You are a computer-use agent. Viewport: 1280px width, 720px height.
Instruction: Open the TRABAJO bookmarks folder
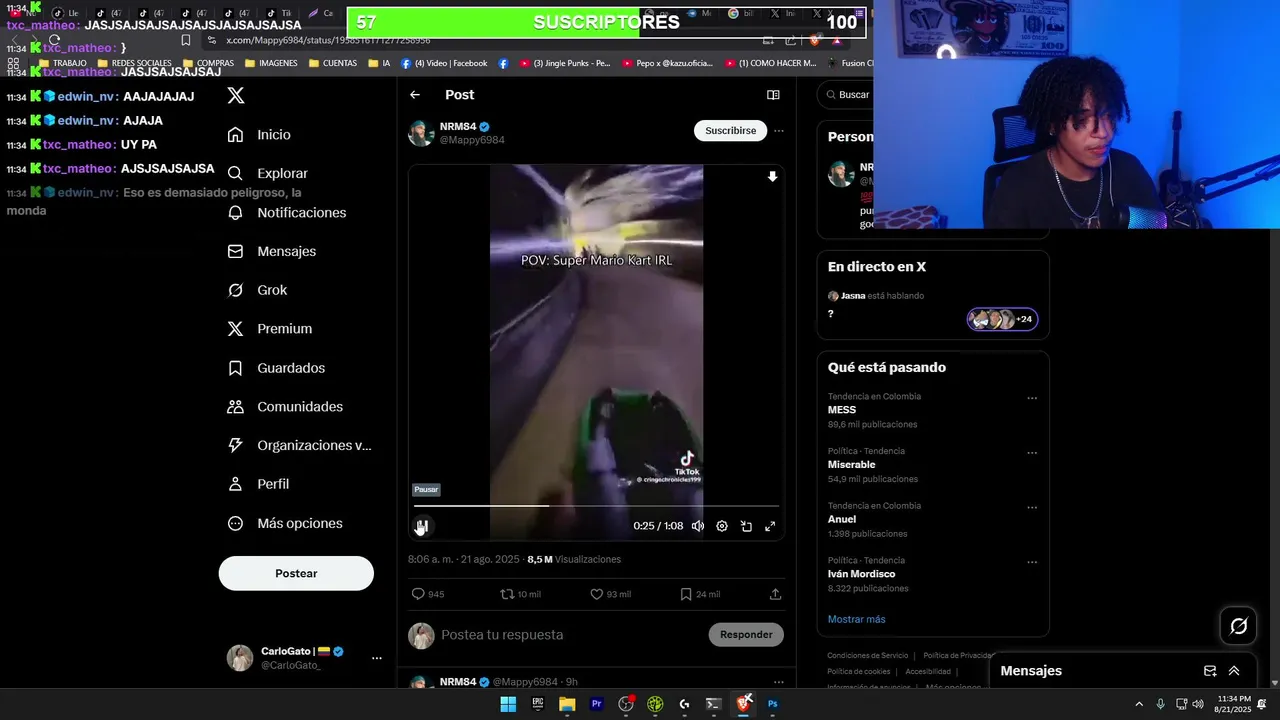pyautogui.click(x=62, y=63)
